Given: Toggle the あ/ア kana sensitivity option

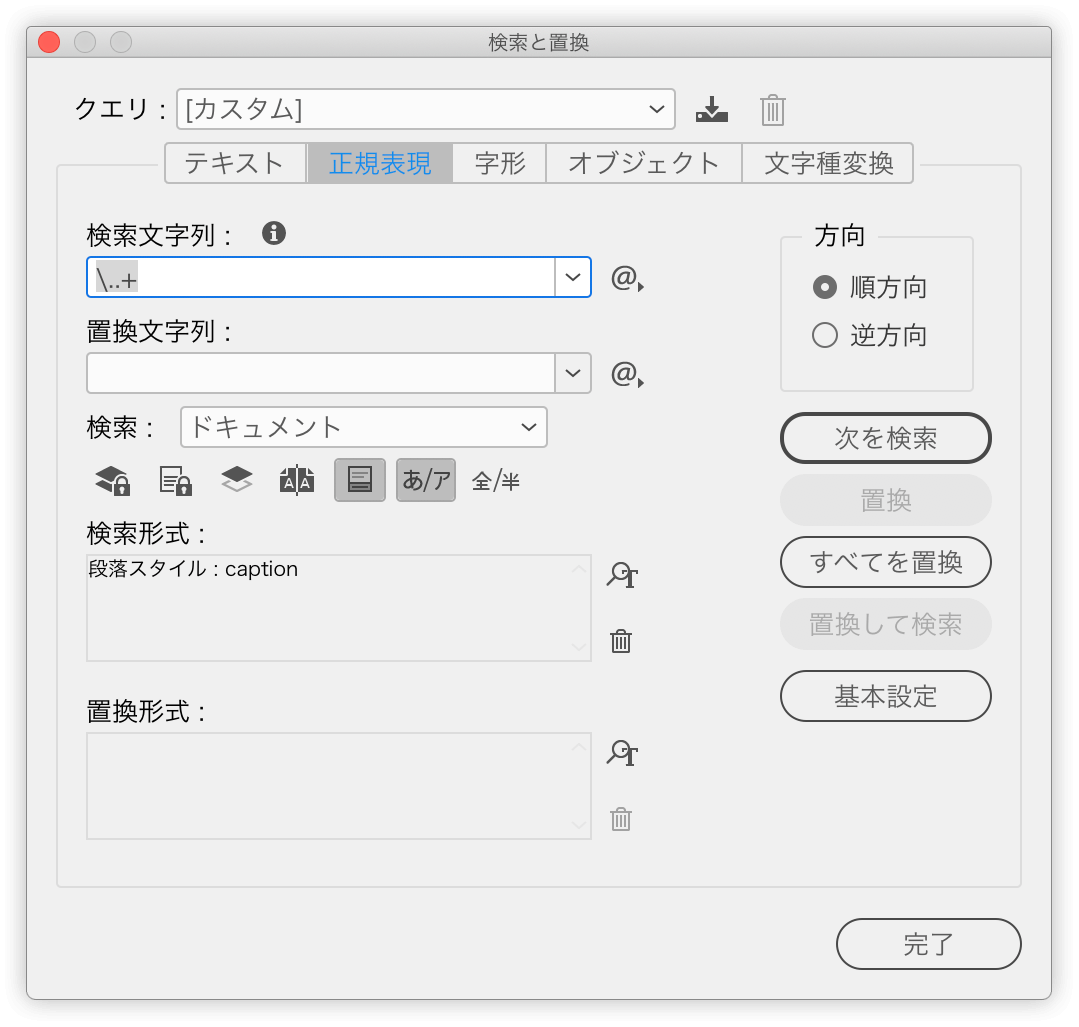Looking at the screenshot, I should point(425,480).
